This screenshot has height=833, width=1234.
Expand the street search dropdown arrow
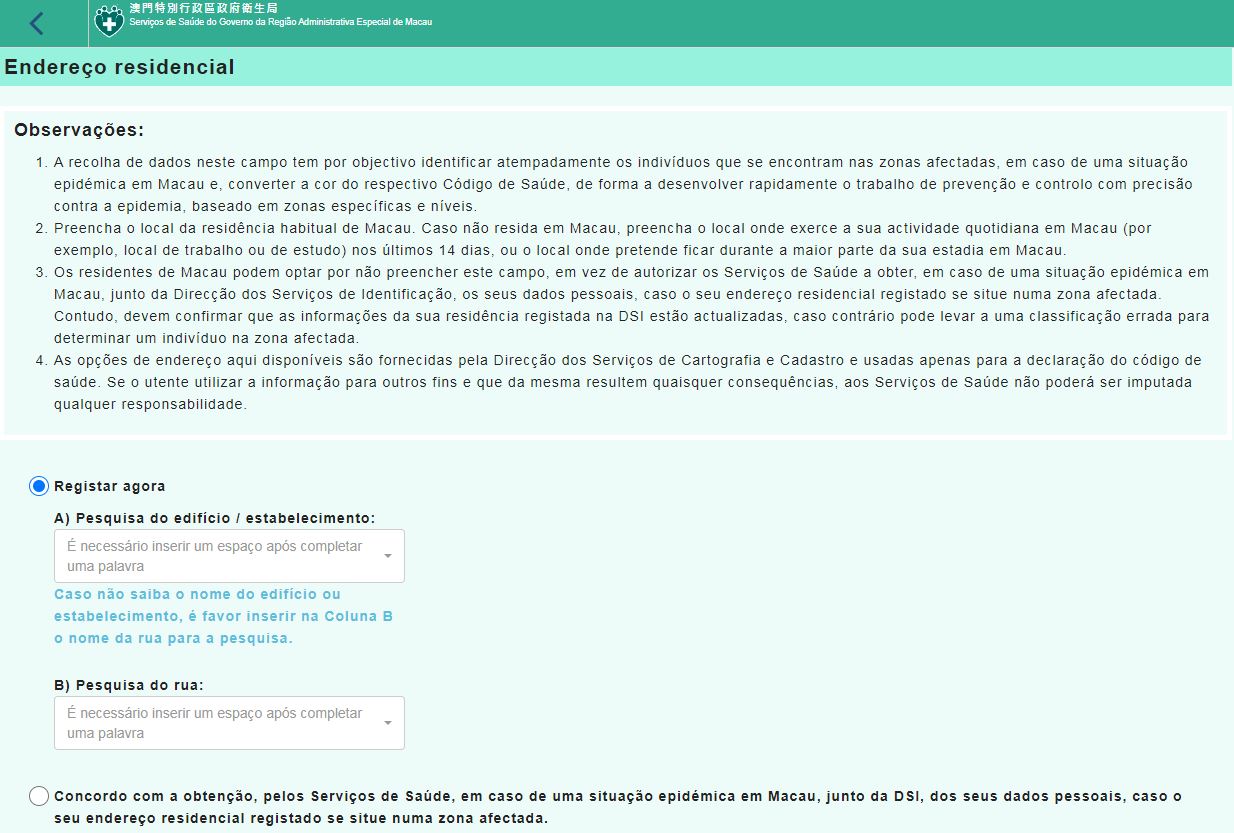pyautogui.click(x=388, y=723)
